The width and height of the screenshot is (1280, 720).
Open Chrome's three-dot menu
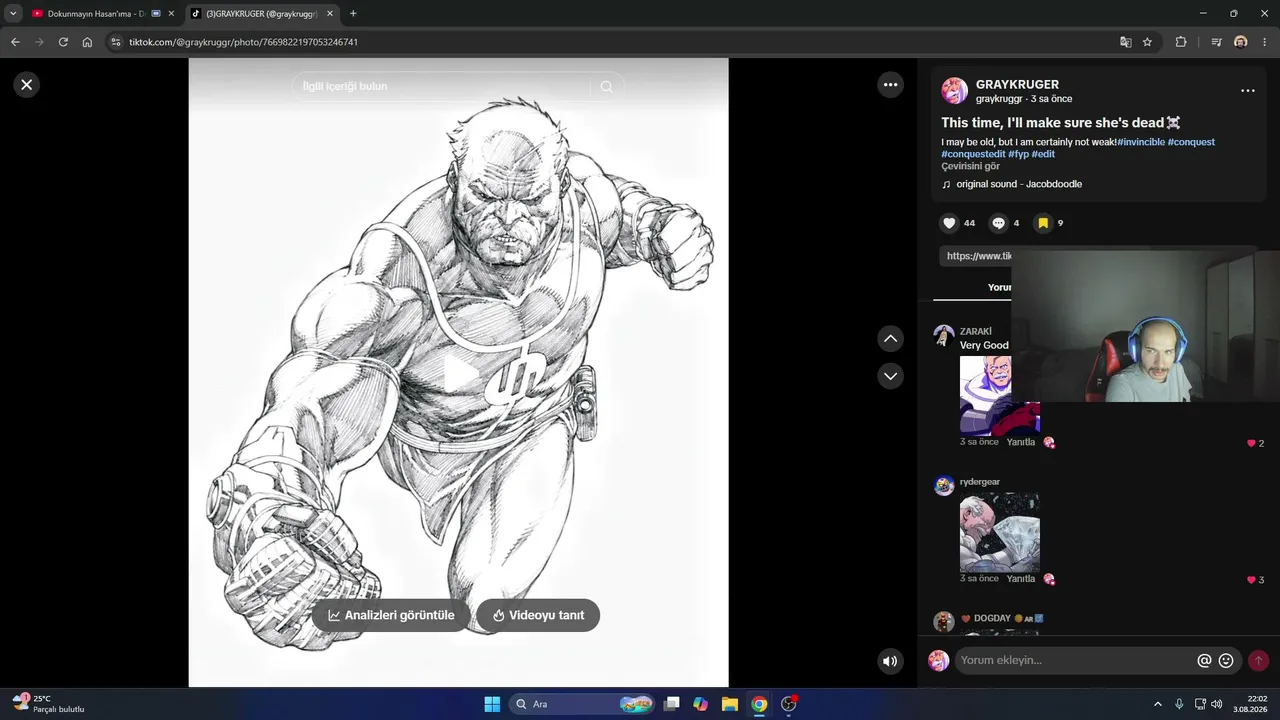(x=1265, y=42)
